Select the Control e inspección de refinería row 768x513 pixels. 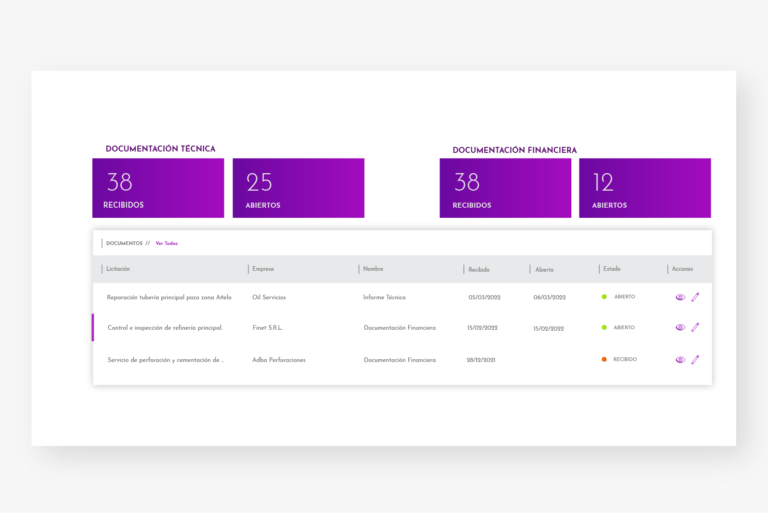(165, 327)
